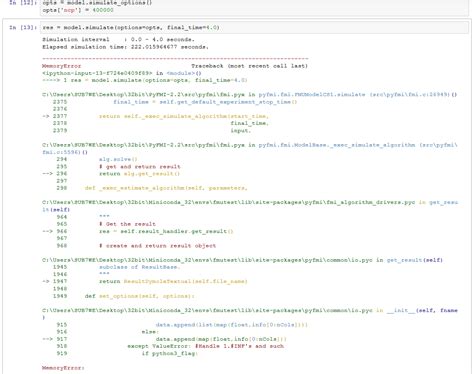Click line 918 'except ValueError: #Handle 1.#INF's and such'
This screenshot has height=374, width=474.
[170, 346]
